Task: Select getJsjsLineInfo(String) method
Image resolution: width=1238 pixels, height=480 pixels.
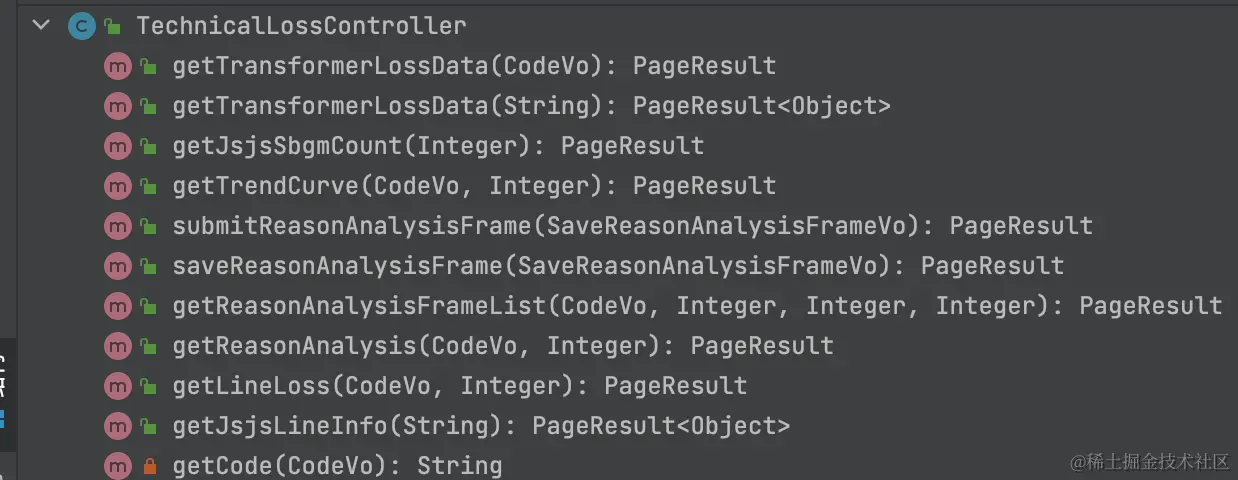Action: (x=481, y=426)
